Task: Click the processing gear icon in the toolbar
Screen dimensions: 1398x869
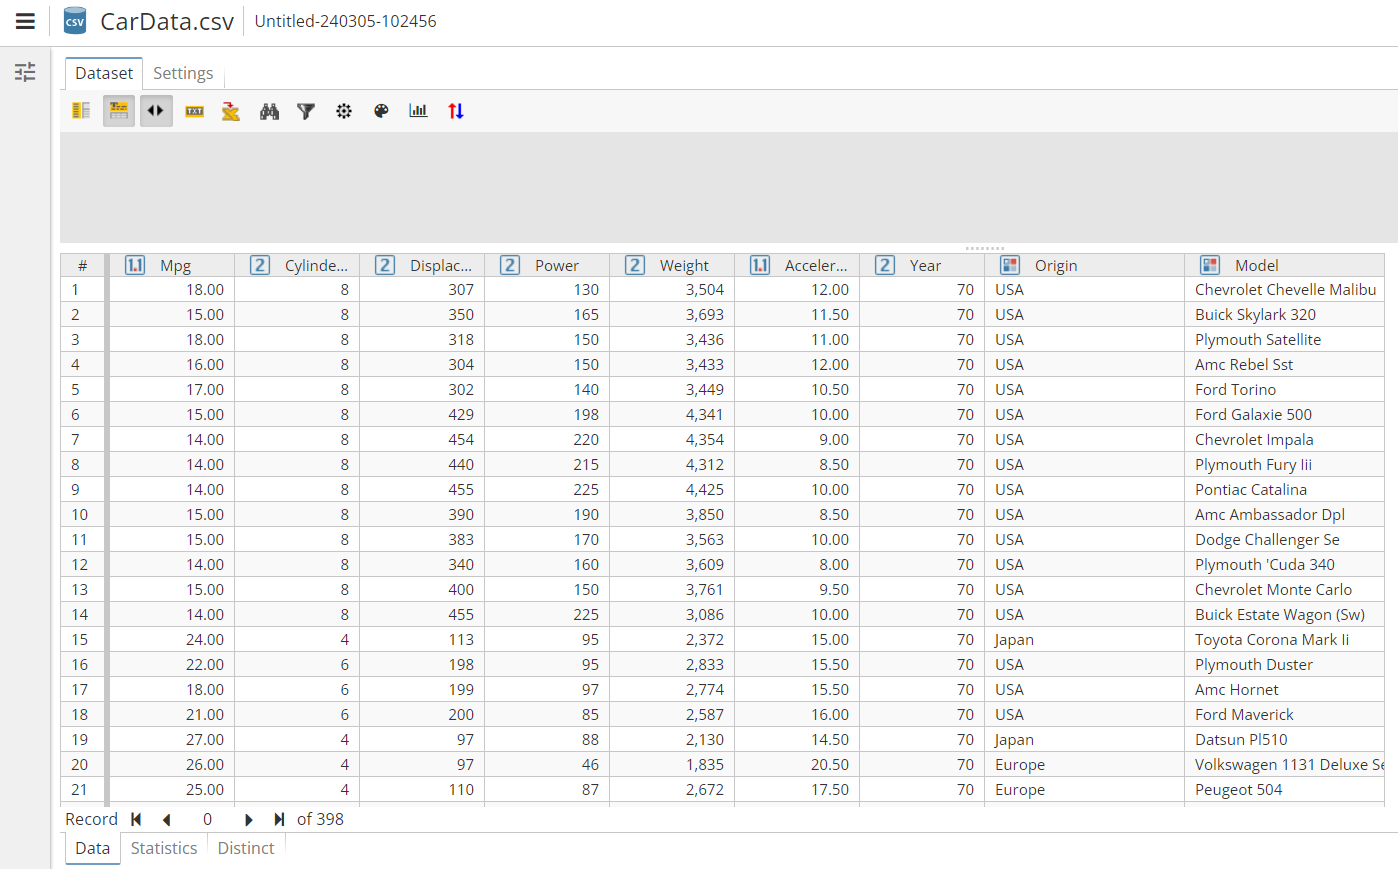Action: tap(343, 110)
